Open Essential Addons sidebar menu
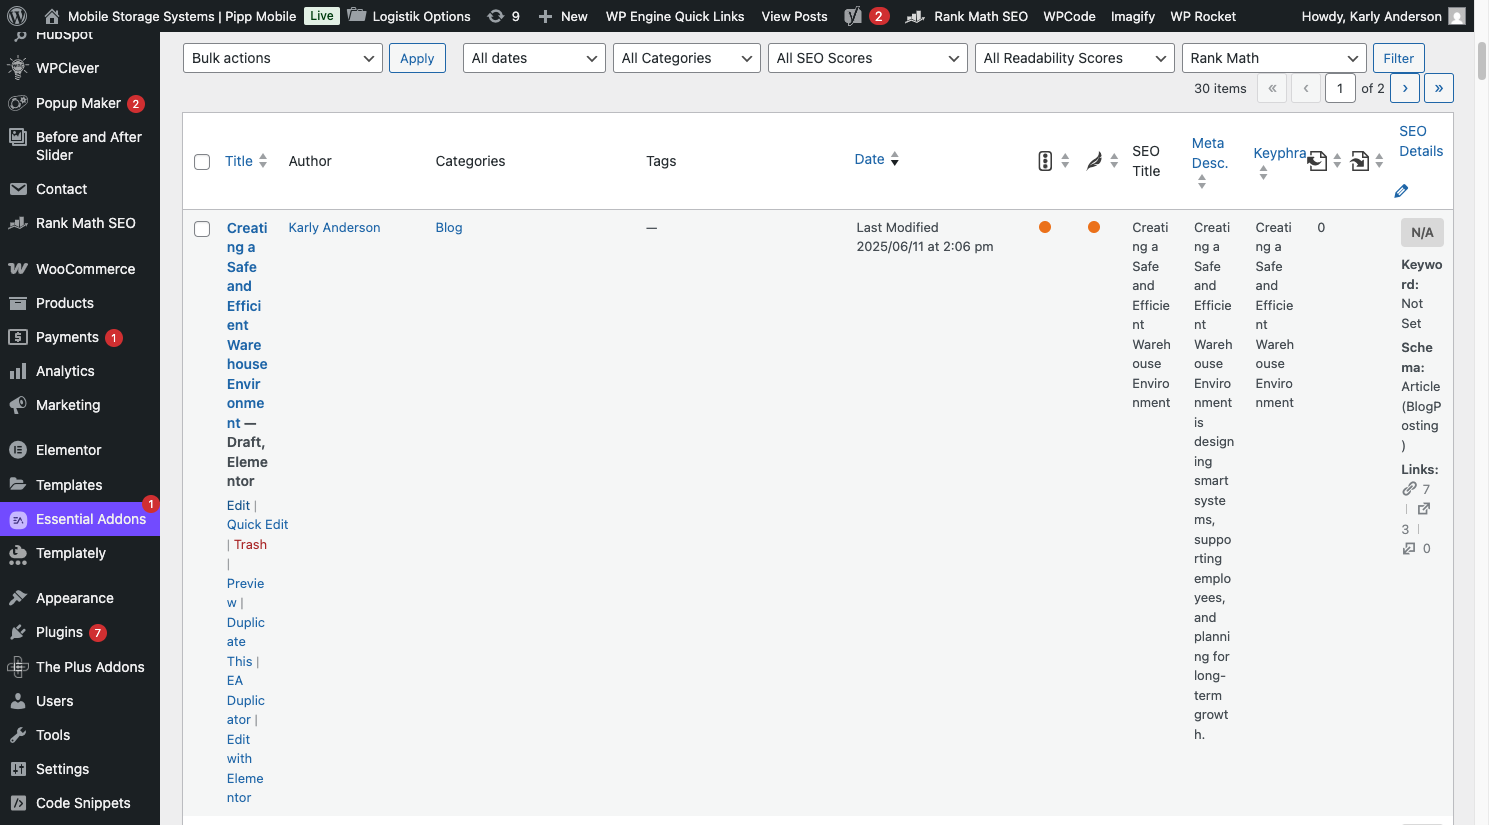Image resolution: width=1489 pixels, height=825 pixels. coord(80,519)
